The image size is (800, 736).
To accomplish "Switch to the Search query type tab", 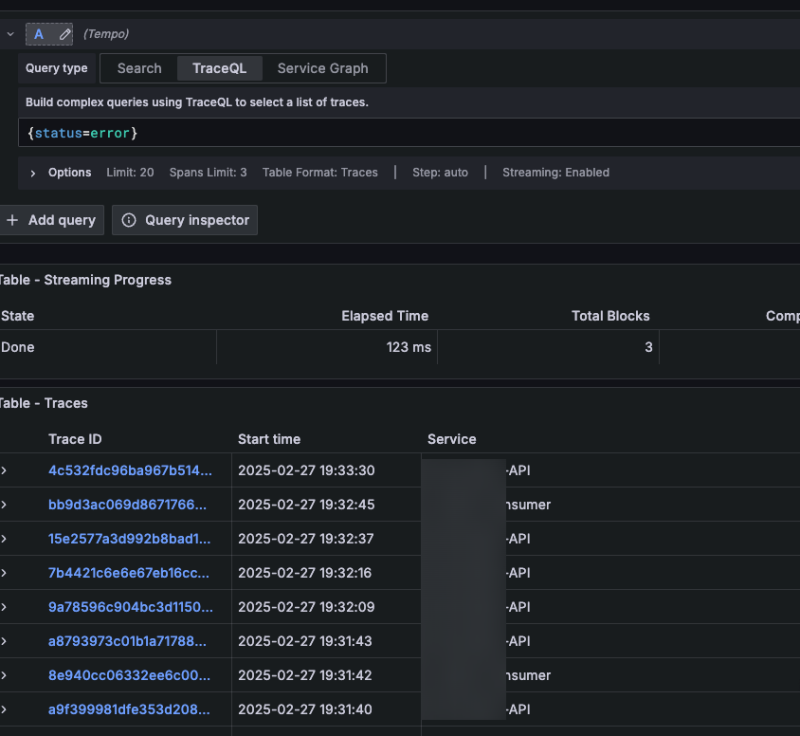I will point(139,68).
